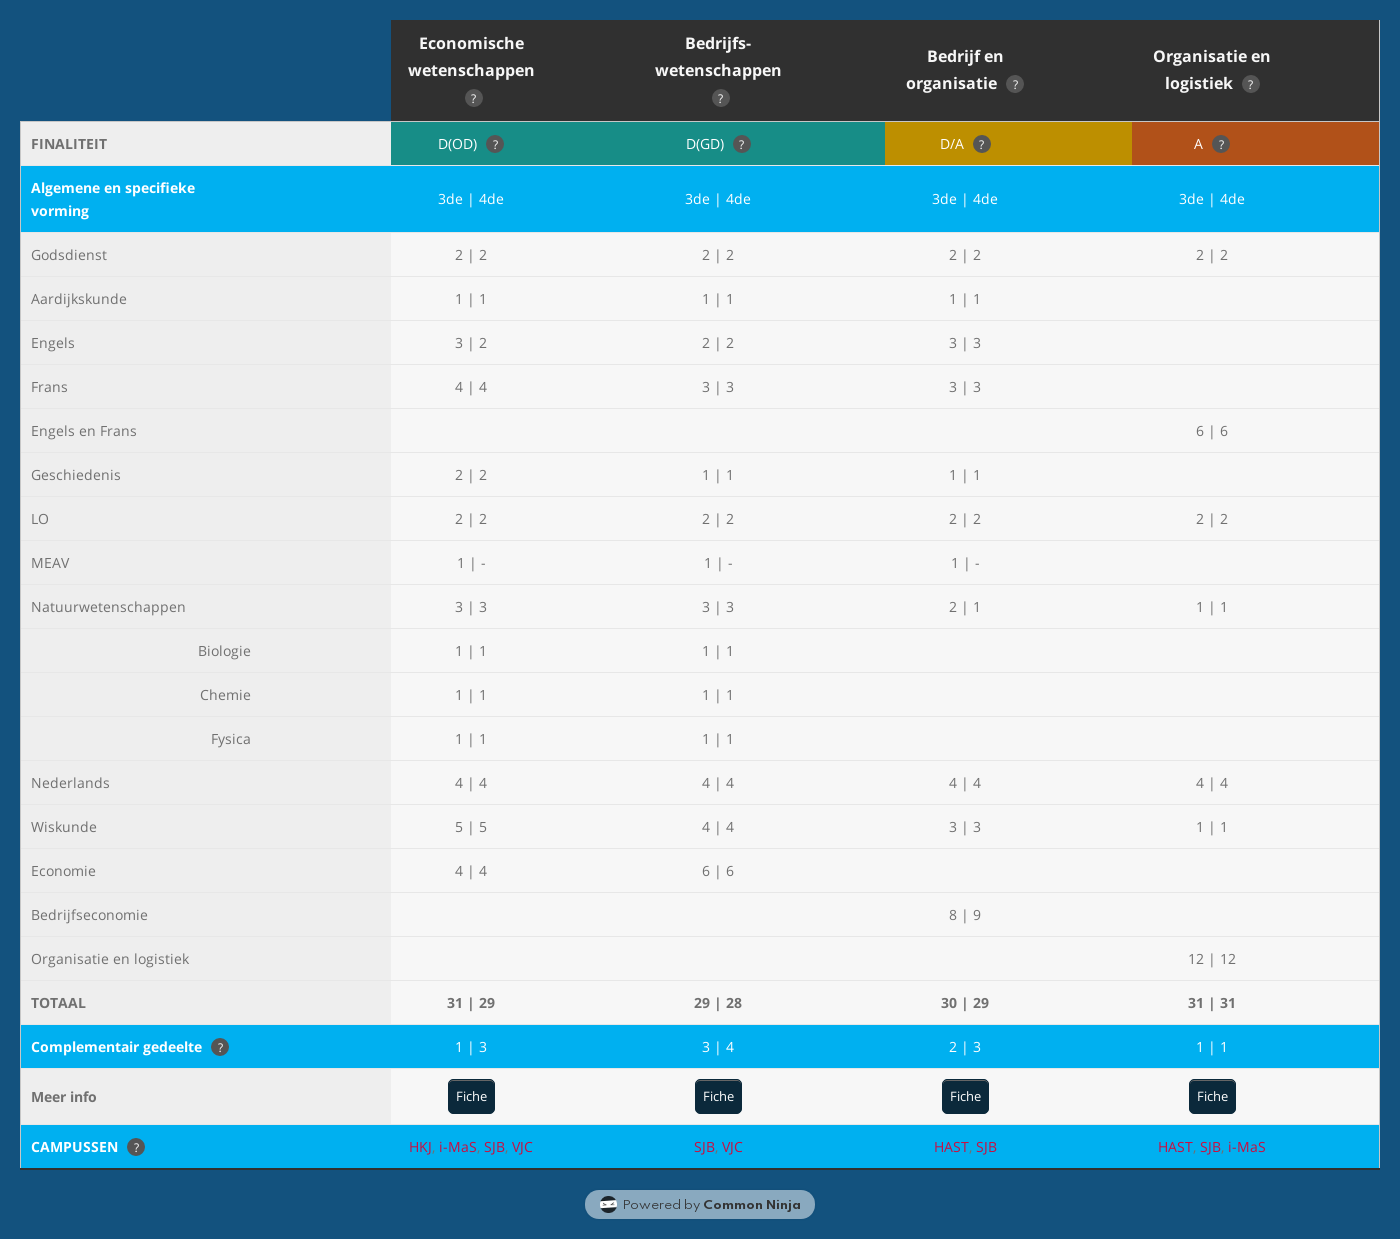Show info for Complementair gedeelte
Image resolution: width=1400 pixels, height=1239 pixels.
(x=220, y=1047)
